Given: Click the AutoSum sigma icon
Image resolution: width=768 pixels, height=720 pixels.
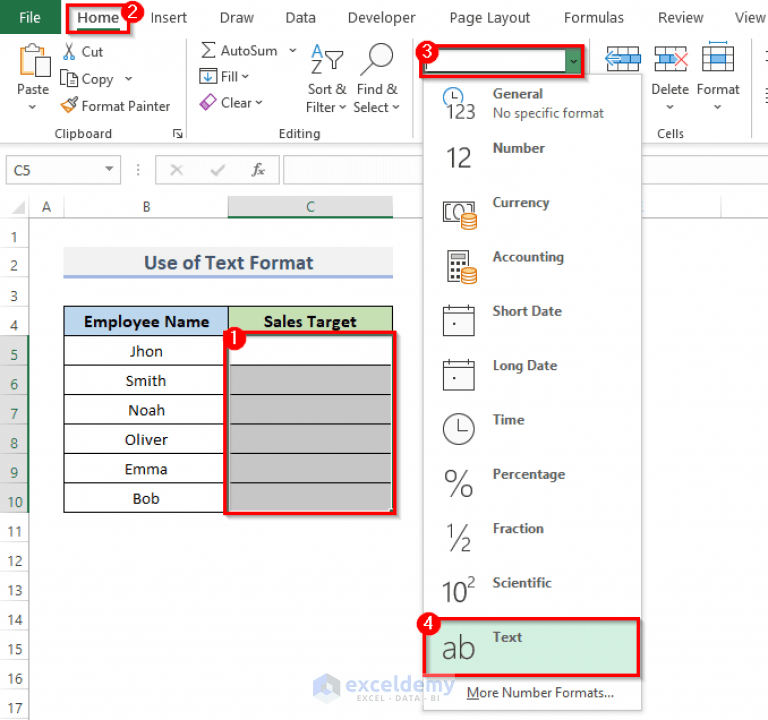Looking at the screenshot, I should coord(208,50).
